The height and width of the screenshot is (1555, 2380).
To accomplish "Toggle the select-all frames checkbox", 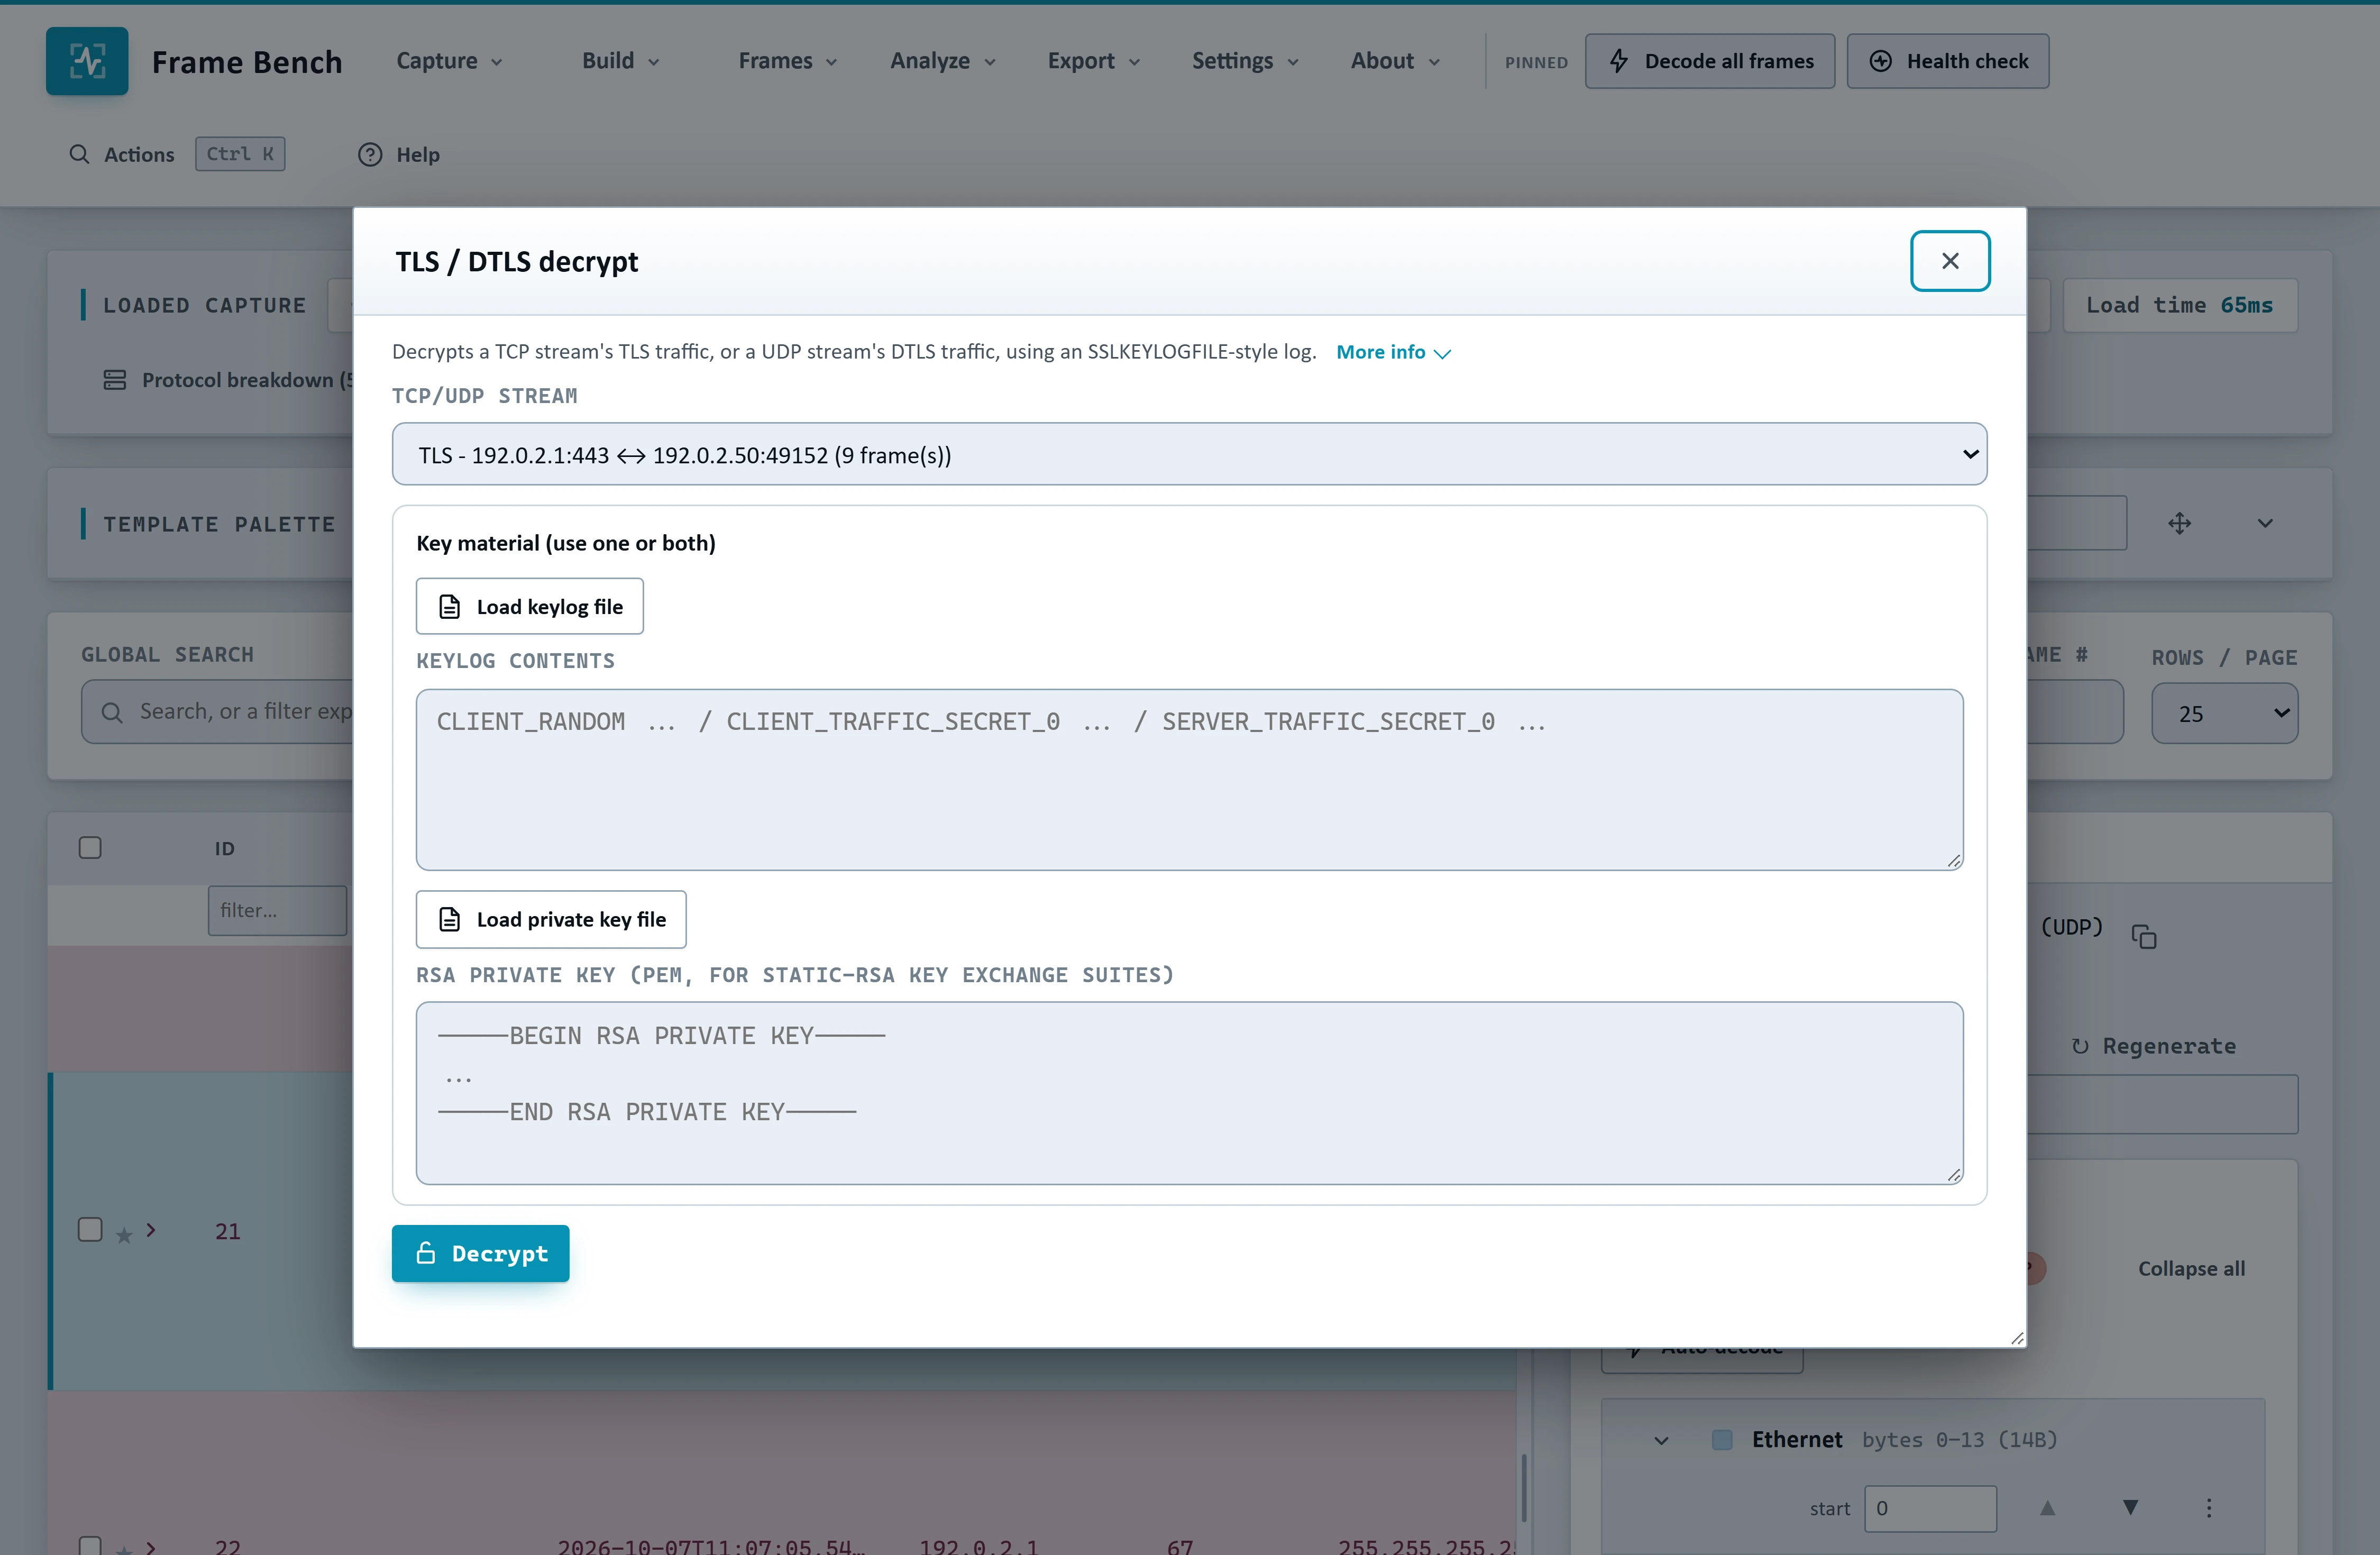I will pos(90,848).
